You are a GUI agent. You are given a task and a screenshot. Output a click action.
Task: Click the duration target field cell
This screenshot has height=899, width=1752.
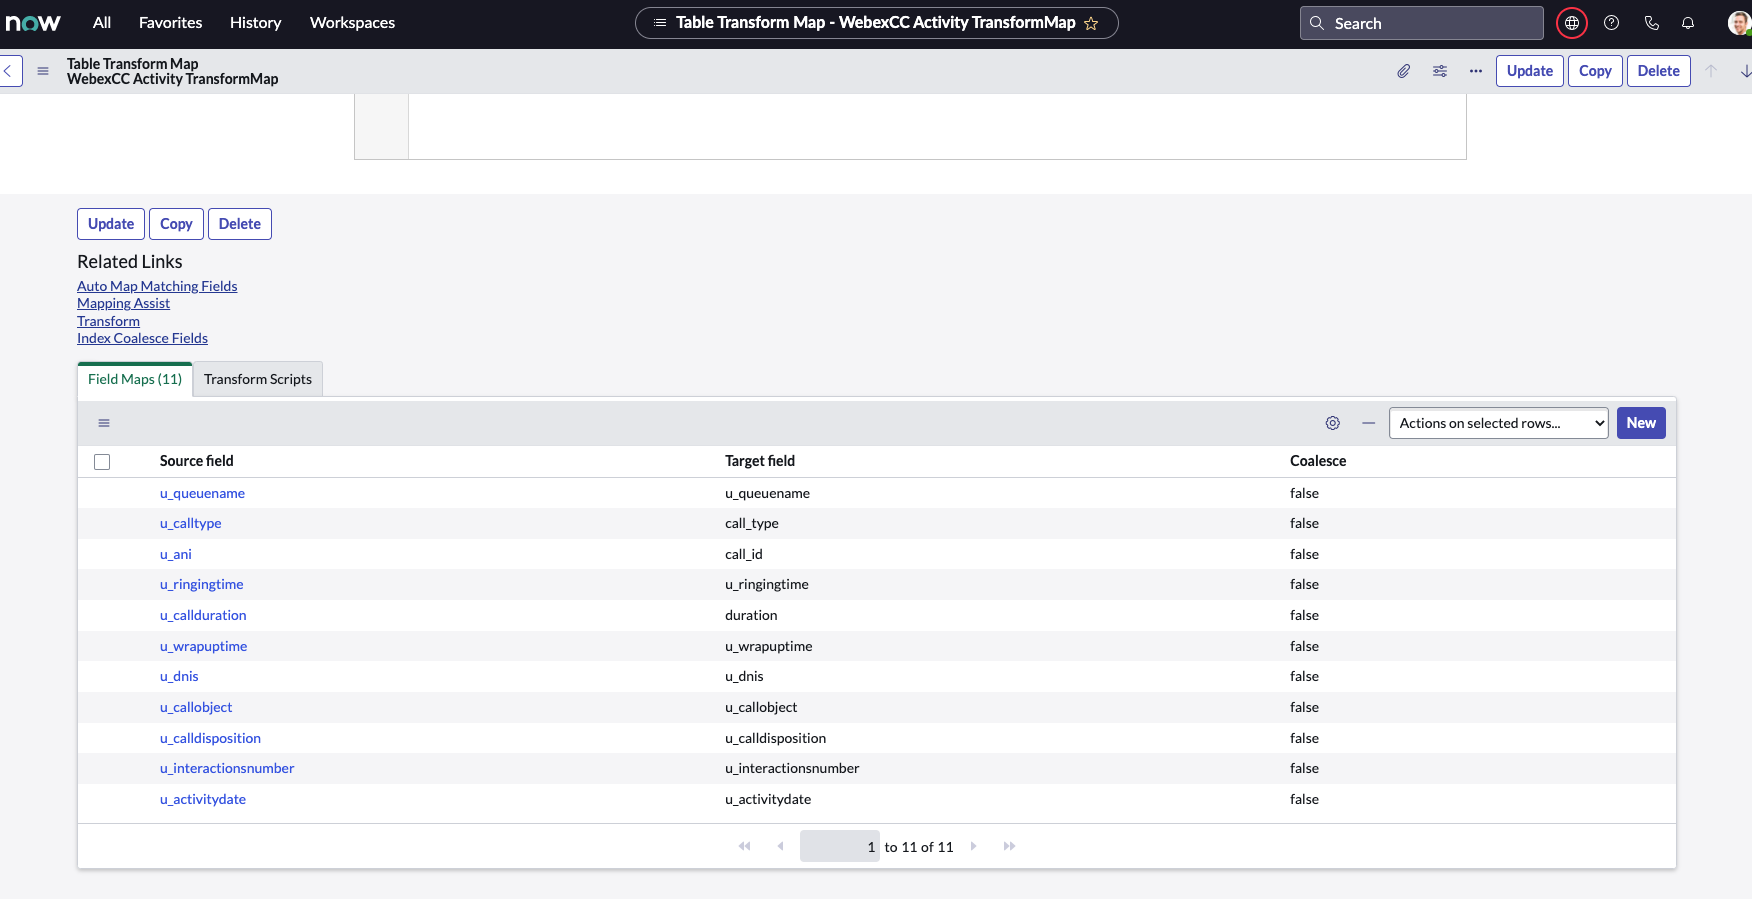click(751, 615)
